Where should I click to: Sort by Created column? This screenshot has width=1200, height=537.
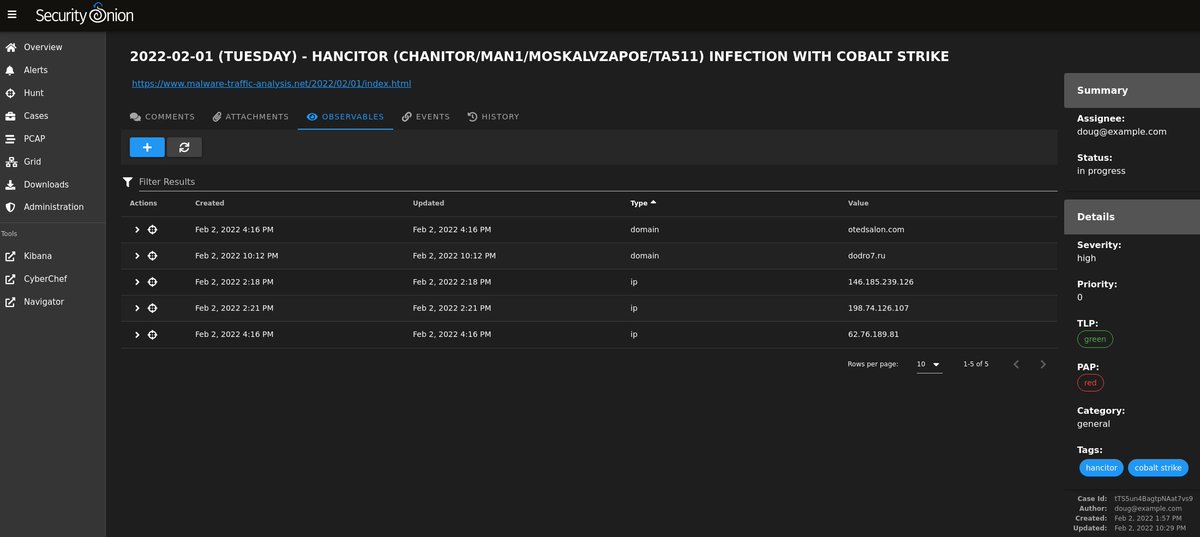(x=210, y=203)
